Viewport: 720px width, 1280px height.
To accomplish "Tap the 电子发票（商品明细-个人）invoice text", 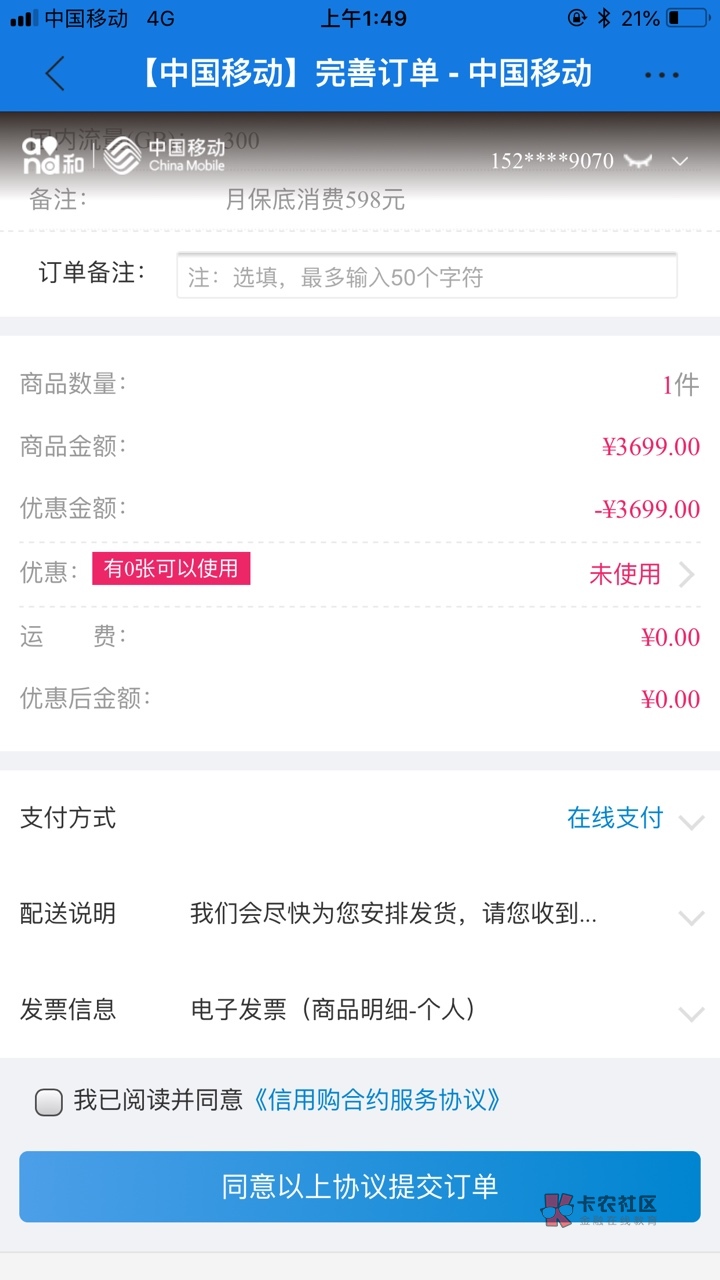I will [x=333, y=1010].
